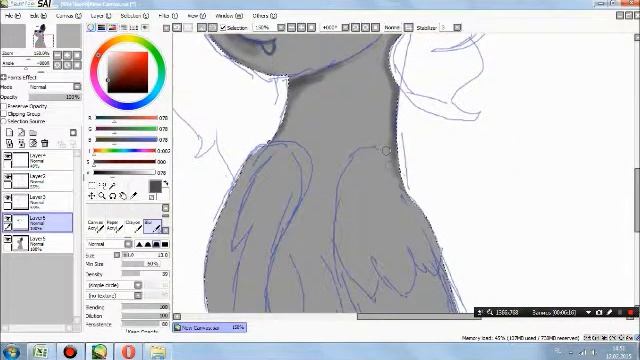This screenshot has width=640, height=360.
Task: Toggle visibility of the bottom layer
Action: point(7,239)
